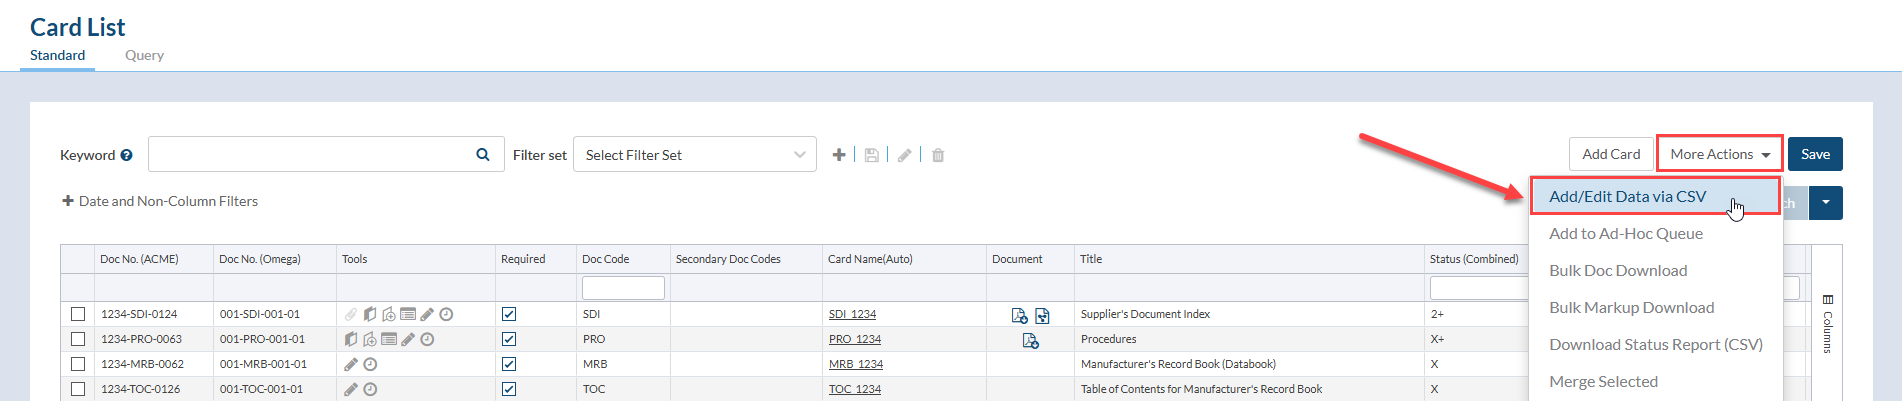Delete the filter set with the trash icon
Screen dimensions: 1902x401
(938, 155)
